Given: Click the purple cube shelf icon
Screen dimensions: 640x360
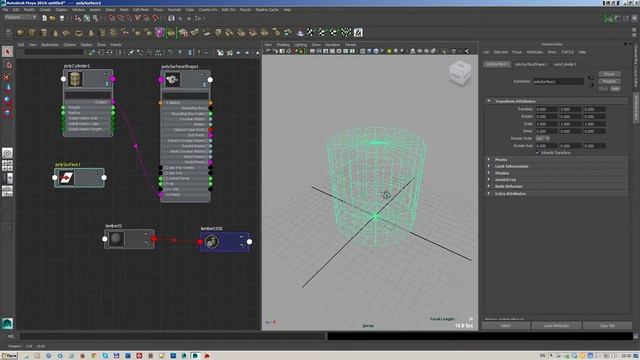Looking at the screenshot, I should (x=160, y=32).
